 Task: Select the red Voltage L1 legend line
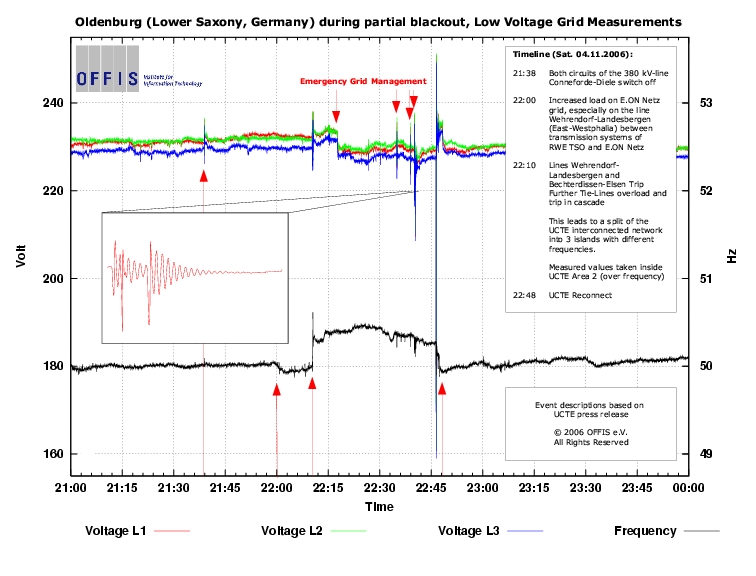[172, 531]
